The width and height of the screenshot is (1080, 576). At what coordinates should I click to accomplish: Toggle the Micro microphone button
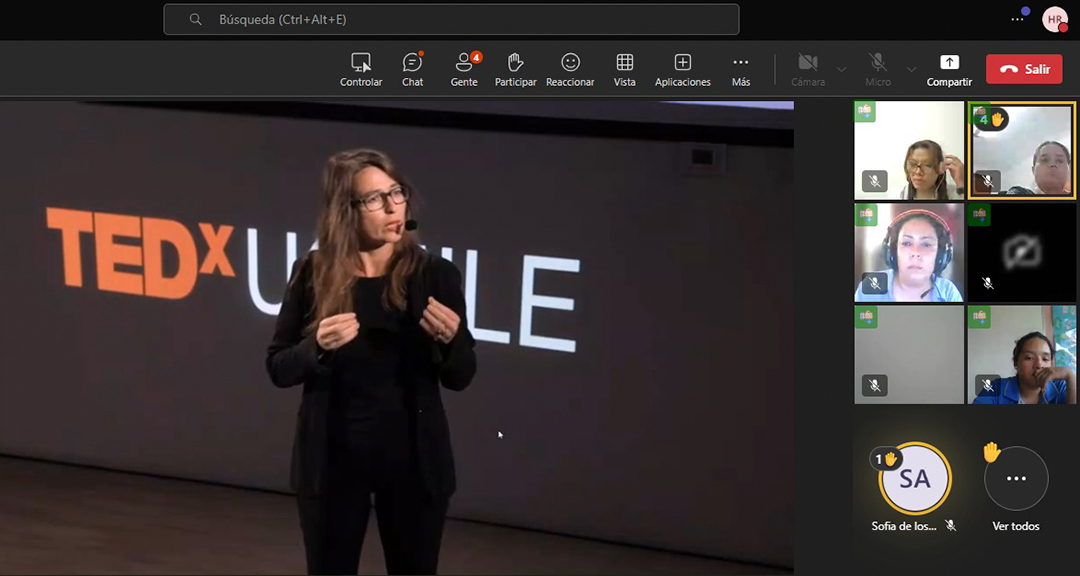878,70
